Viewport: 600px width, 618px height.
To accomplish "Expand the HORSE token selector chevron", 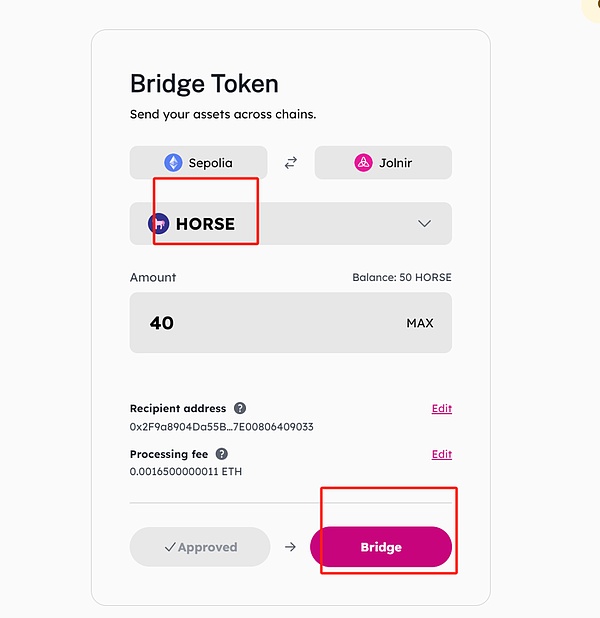I will (424, 224).
